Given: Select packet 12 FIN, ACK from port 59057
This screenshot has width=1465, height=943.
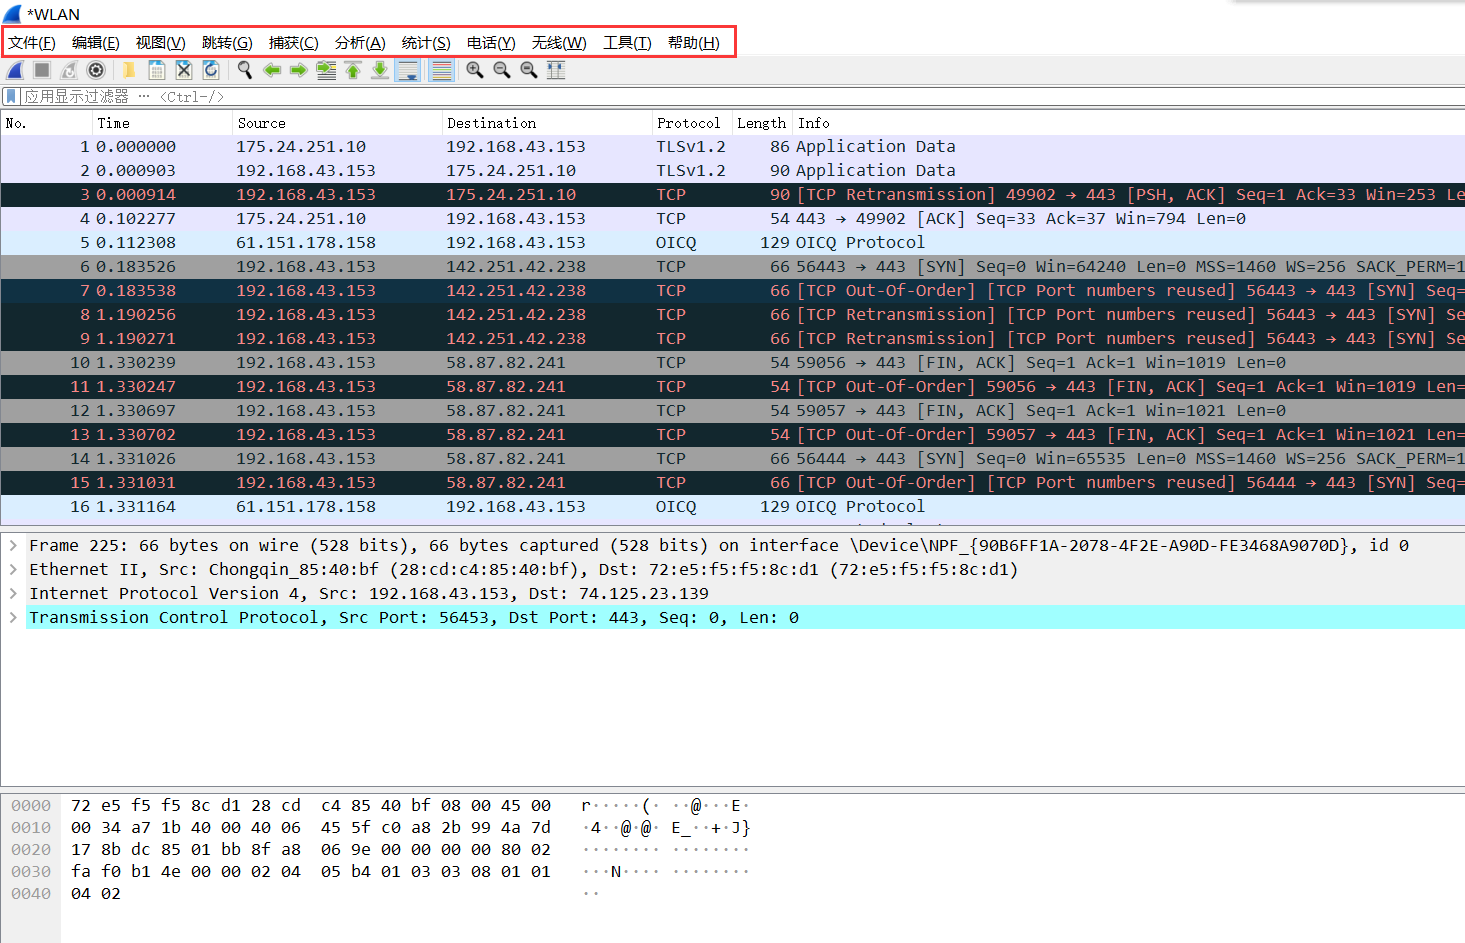Looking at the screenshot, I should (732, 410).
